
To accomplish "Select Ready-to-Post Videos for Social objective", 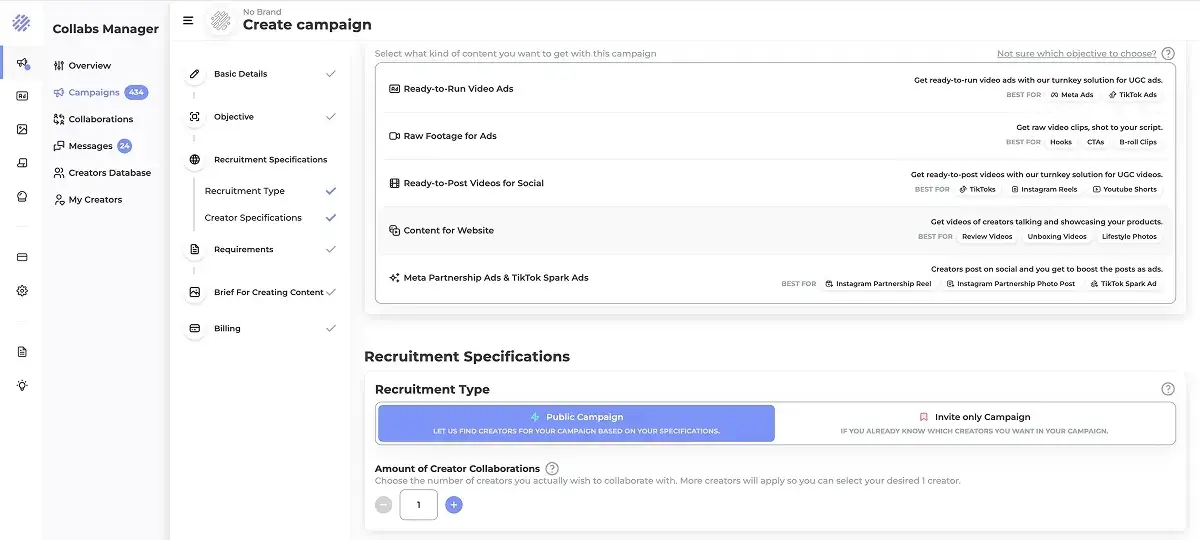I will (x=775, y=183).
